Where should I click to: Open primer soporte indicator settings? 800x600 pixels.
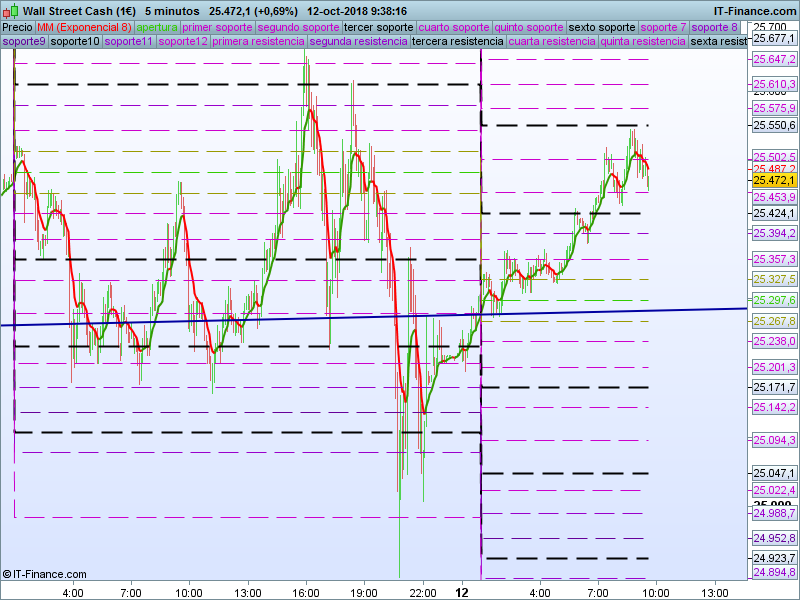[217, 27]
